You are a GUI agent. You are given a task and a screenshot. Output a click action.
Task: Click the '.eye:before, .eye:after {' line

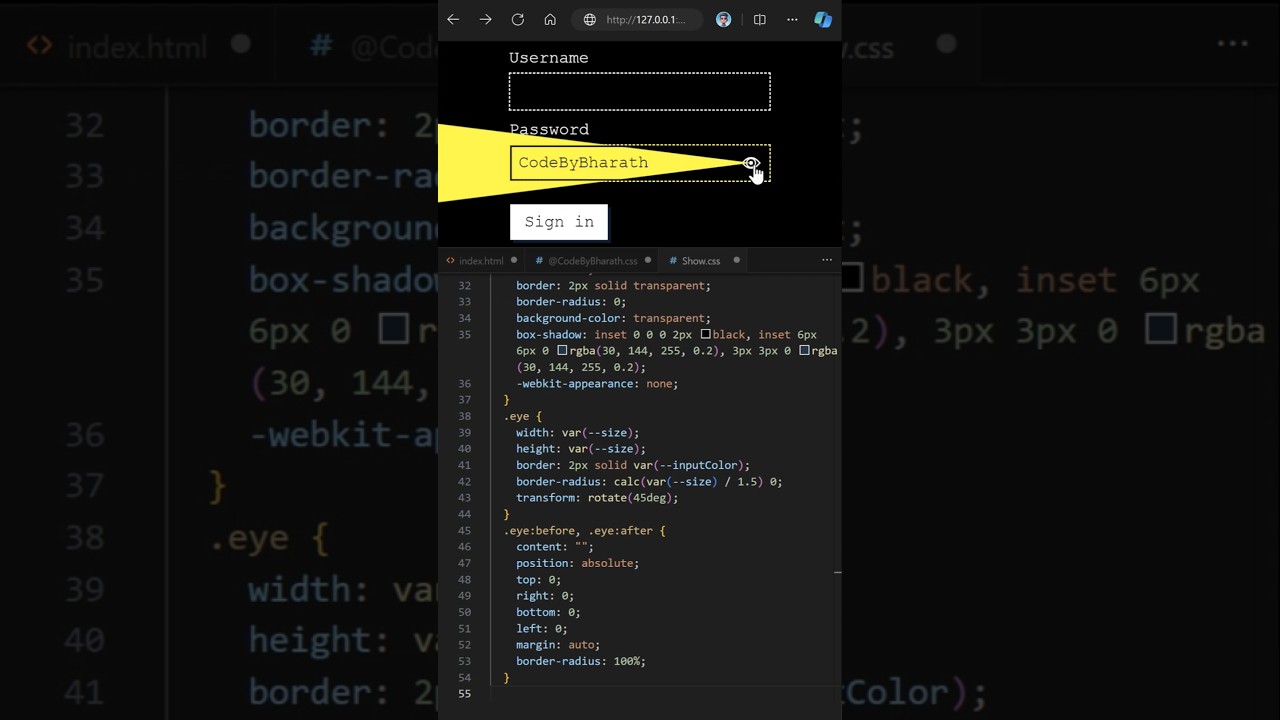[x=584, y=531]
